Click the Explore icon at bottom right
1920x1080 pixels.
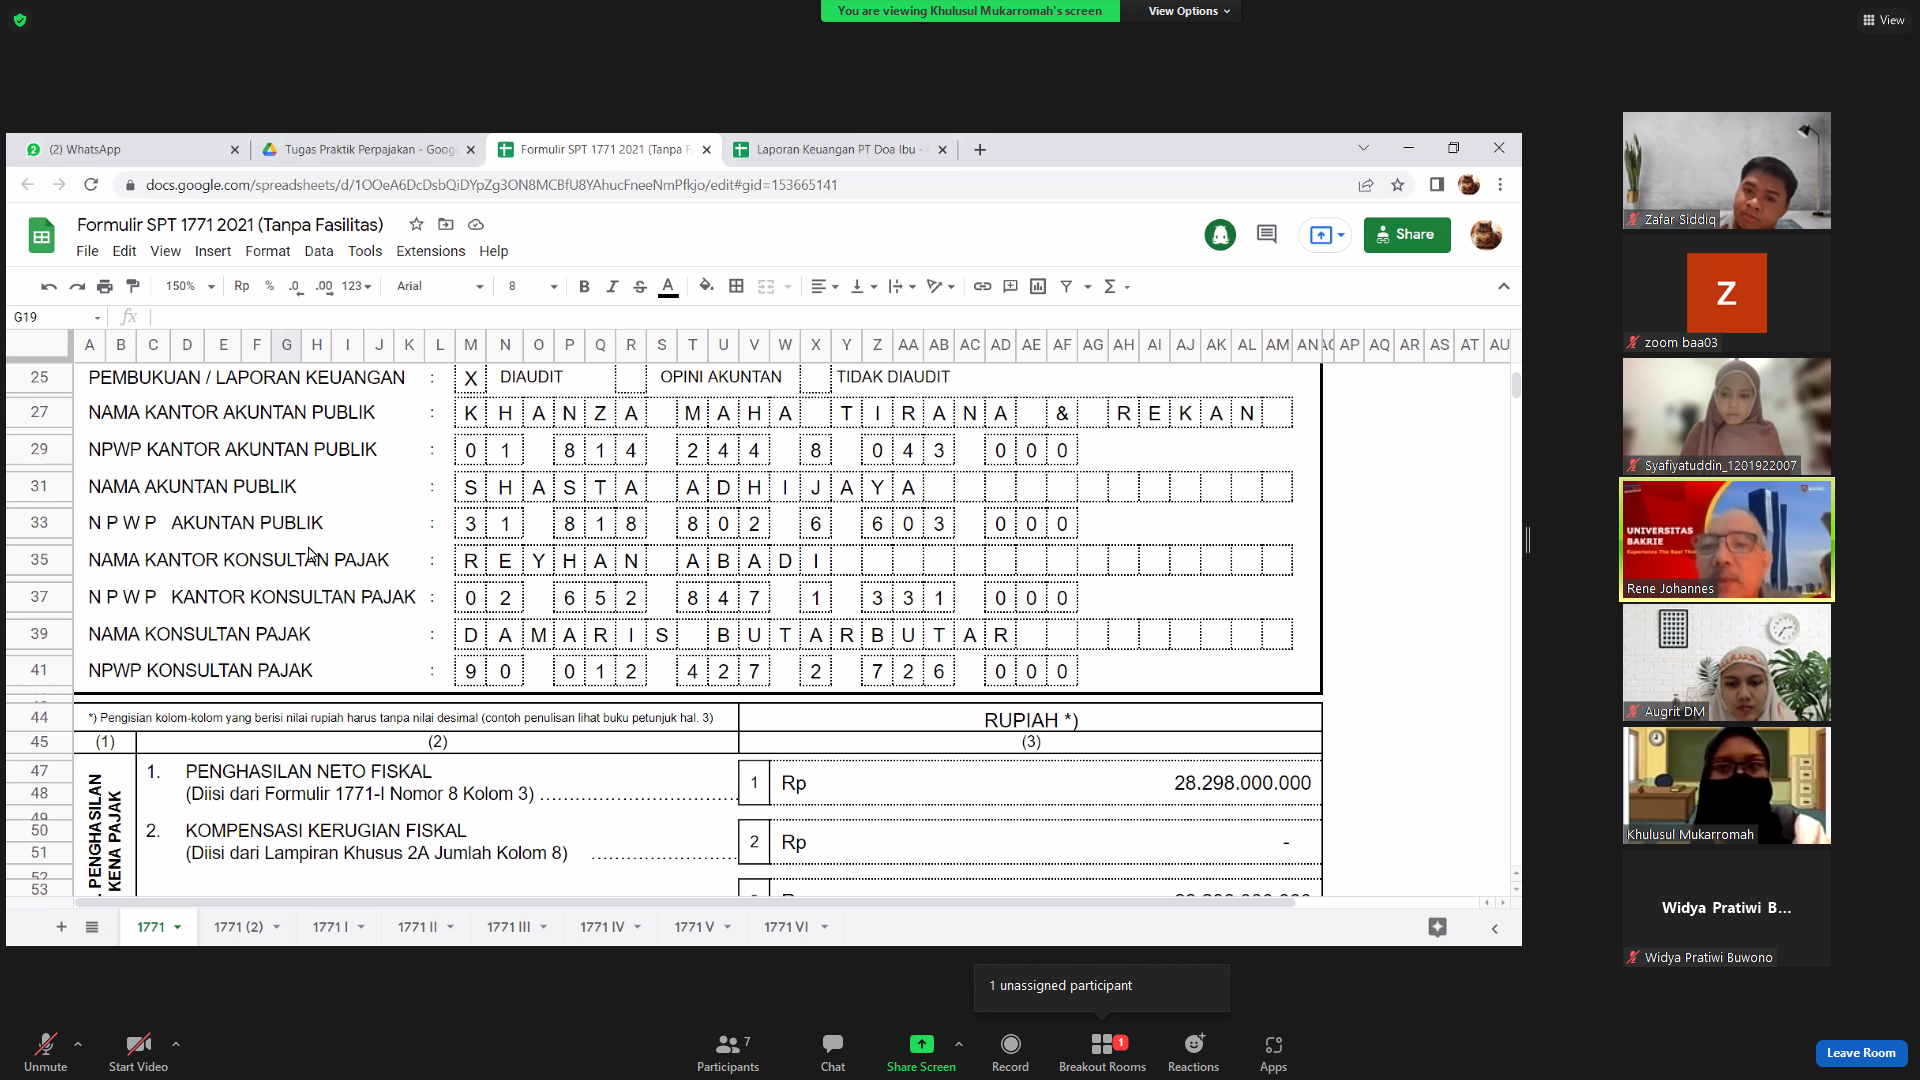tap(1438, 927)
